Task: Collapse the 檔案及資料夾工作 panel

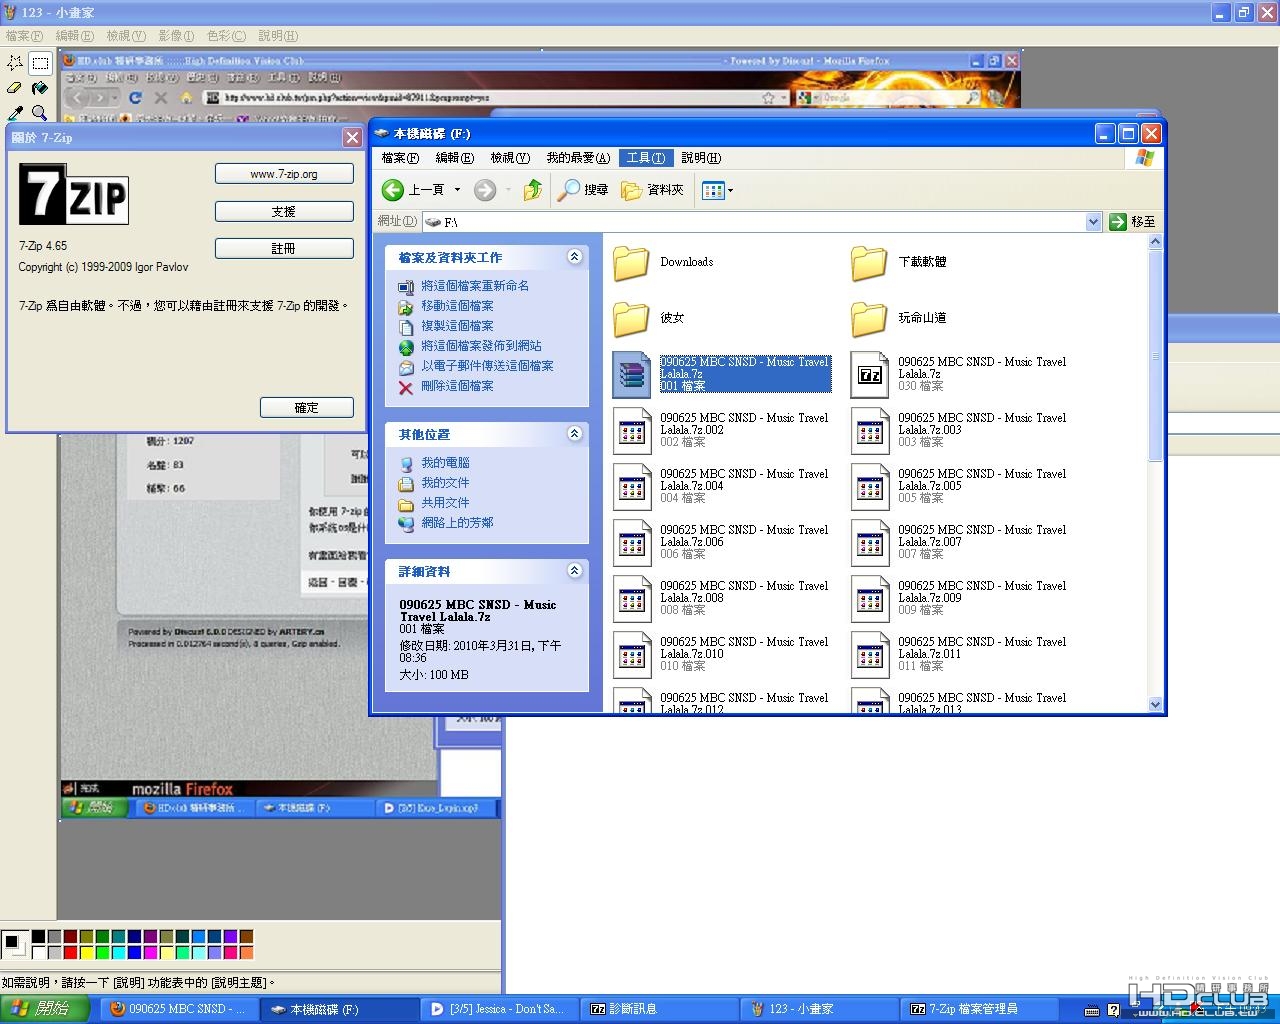Action: [x=574, y=257]
